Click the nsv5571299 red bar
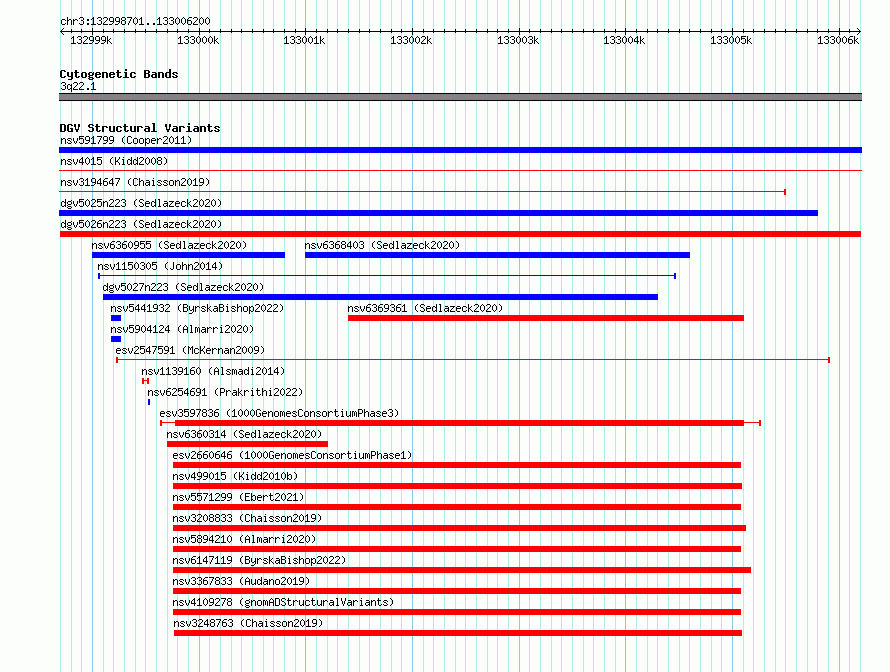 [457, 507]
